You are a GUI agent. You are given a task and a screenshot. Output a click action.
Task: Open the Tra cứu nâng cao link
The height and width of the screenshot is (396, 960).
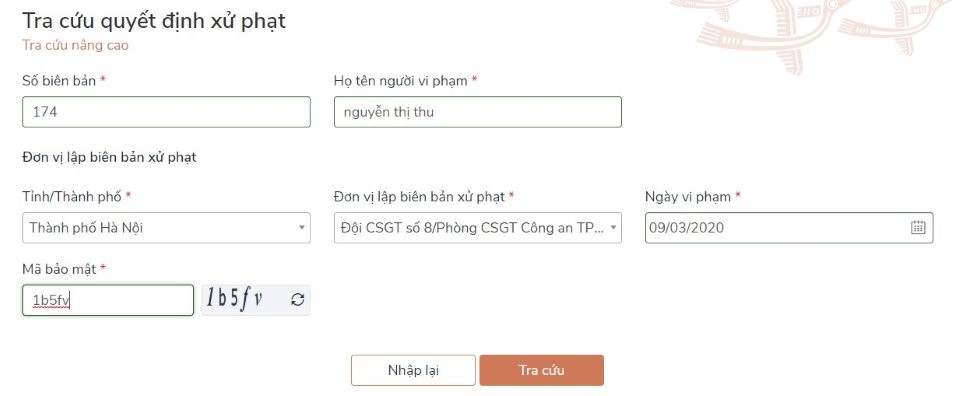click(75, 45)
